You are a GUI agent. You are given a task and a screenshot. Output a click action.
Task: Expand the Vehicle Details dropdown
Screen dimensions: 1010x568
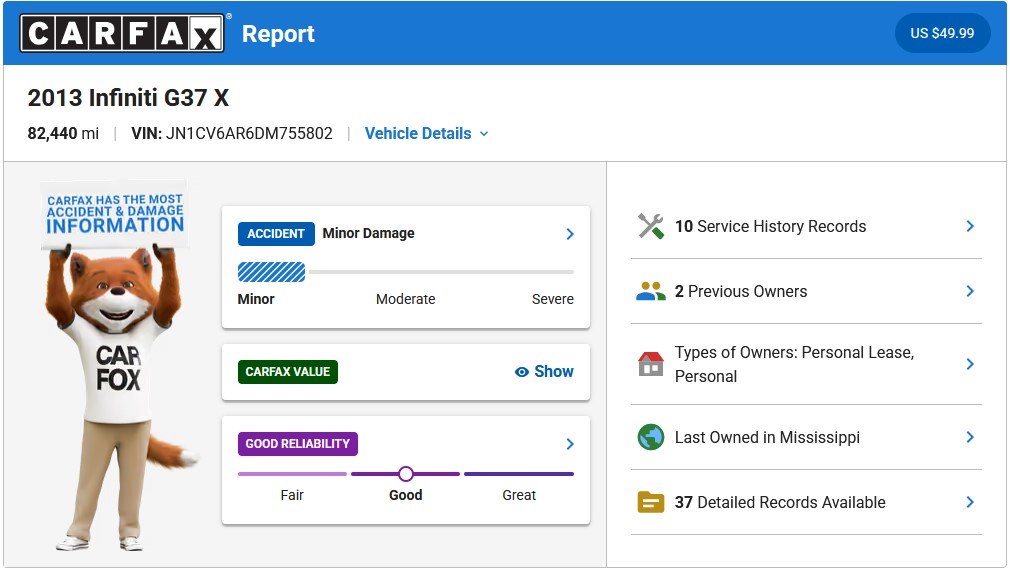pyautogui.click(x=426, y=133)
